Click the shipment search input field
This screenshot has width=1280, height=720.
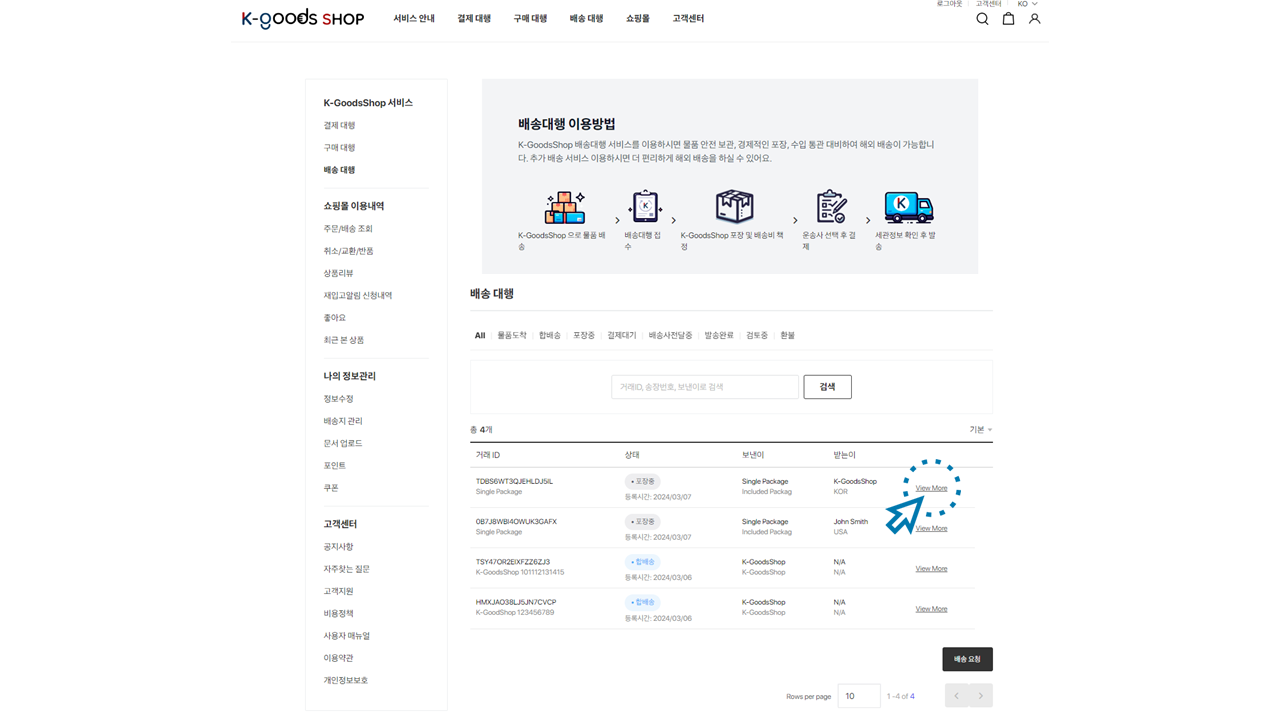(704, 387)
